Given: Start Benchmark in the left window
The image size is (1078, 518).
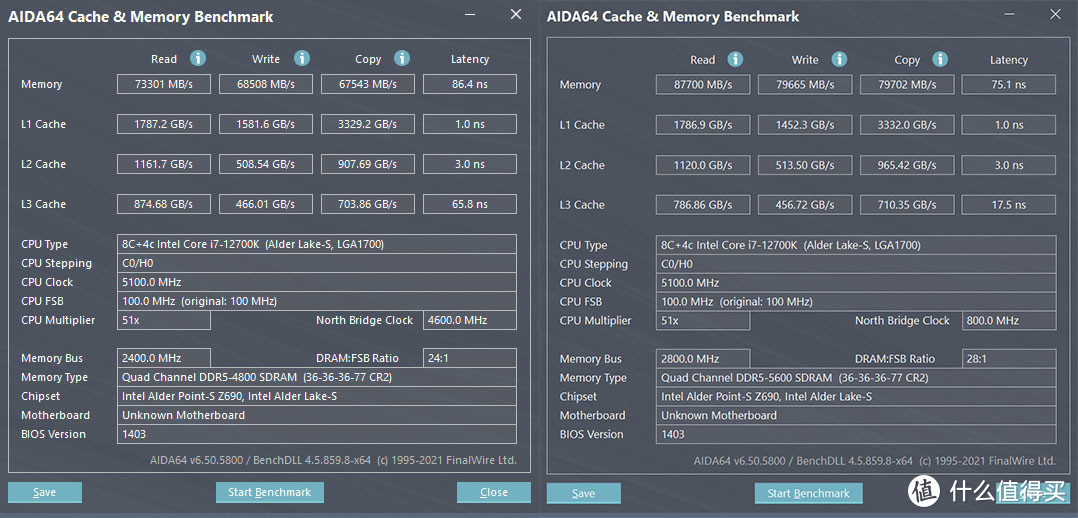Looking at the screenshot, I should pyautogui.click(x=269, y=492).
